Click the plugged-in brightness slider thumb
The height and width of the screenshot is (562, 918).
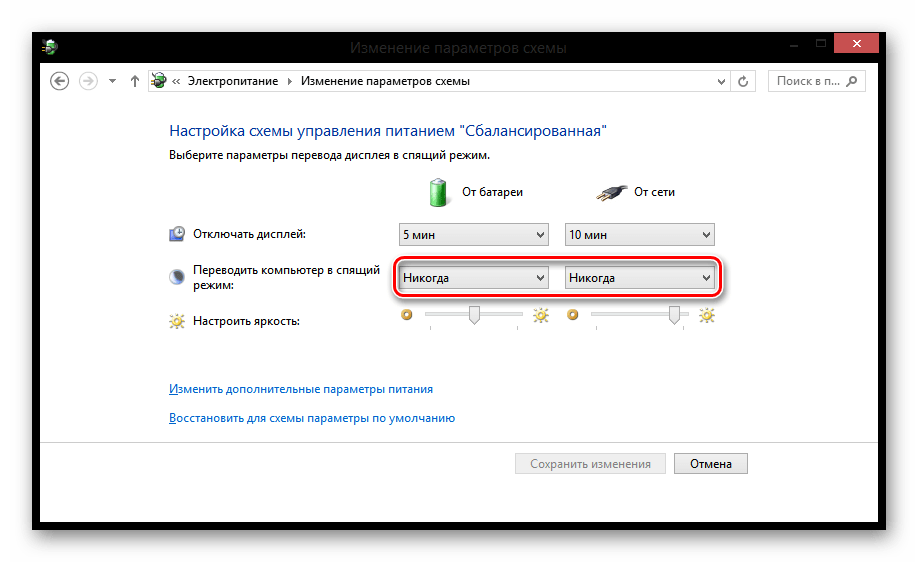tap(674, 315)
